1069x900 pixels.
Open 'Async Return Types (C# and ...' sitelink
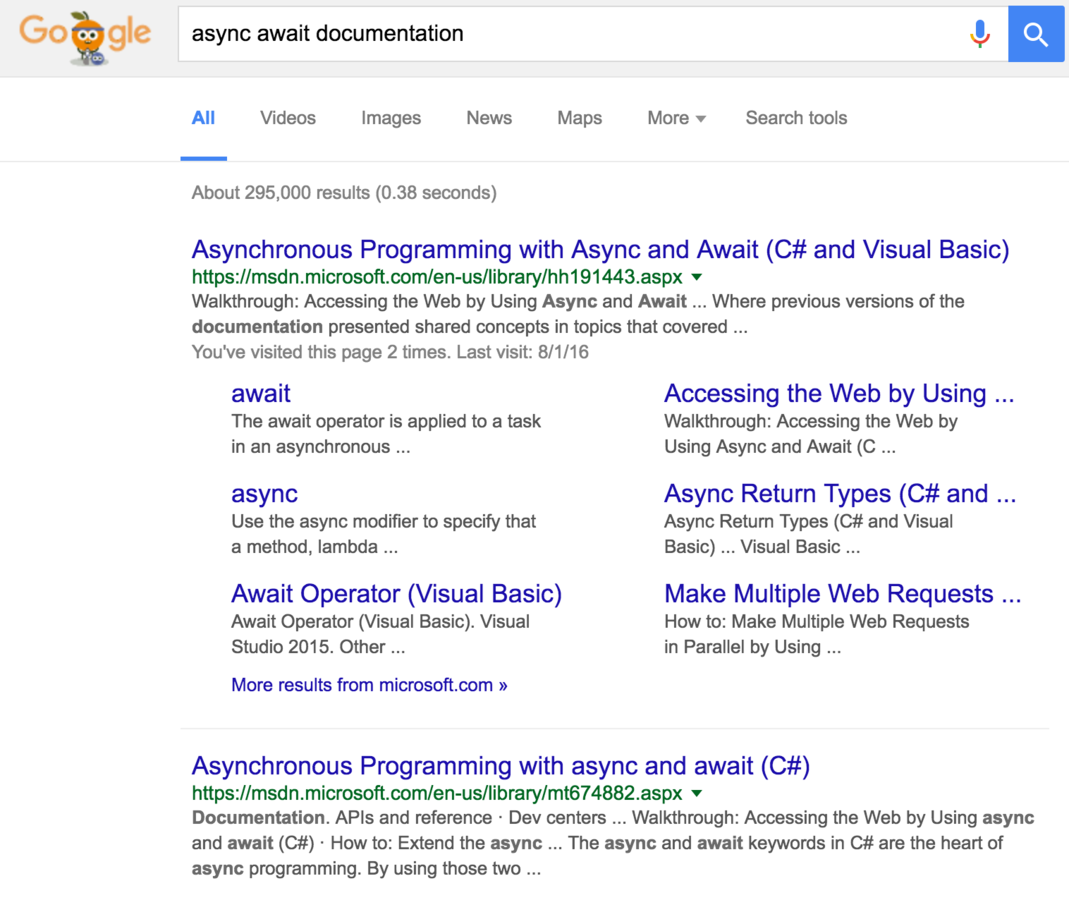(840, 494)
